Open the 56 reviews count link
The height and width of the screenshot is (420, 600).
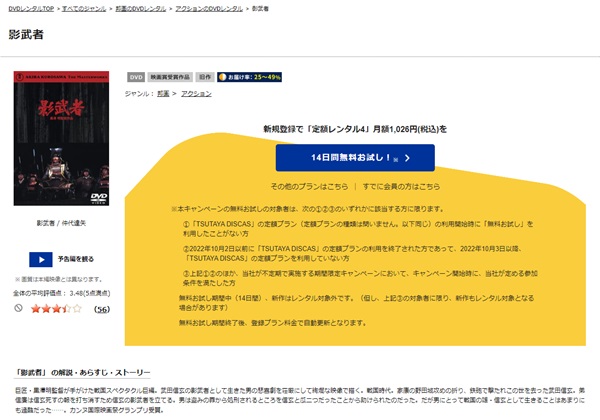[x=101, y=310]
